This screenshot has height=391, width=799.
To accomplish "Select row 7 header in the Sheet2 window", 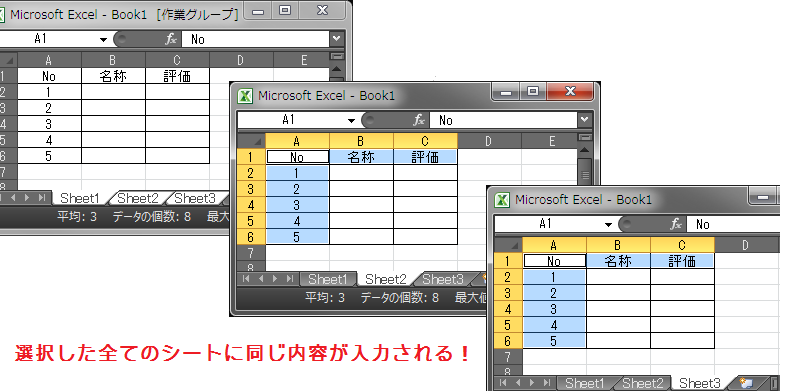I will 252,252.
